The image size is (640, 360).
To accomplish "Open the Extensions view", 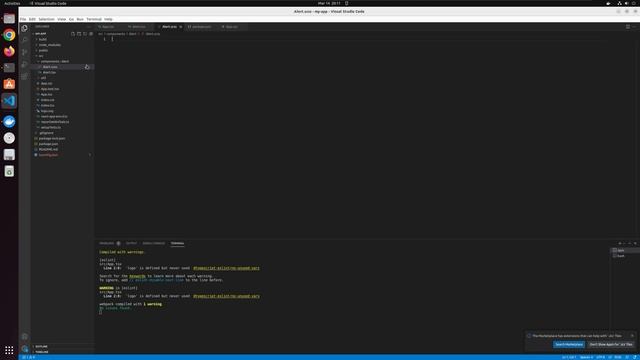I will click(x=24, y=76).
